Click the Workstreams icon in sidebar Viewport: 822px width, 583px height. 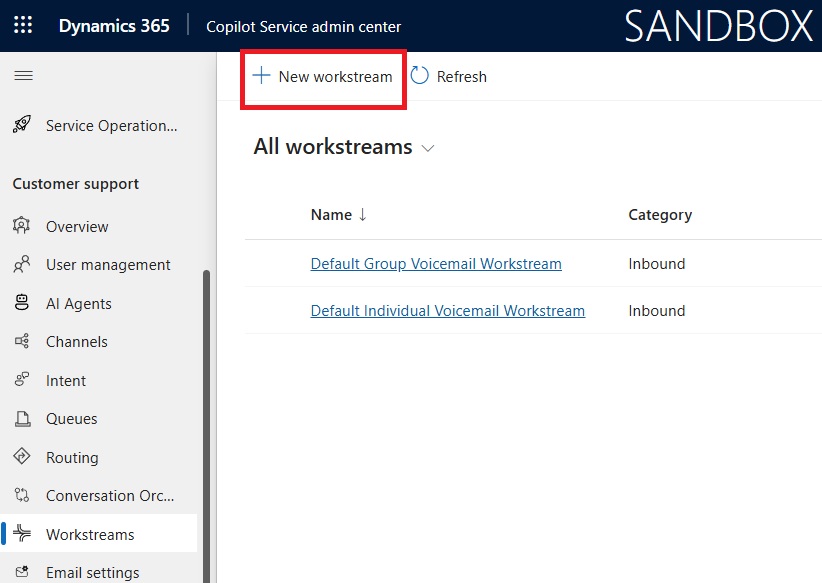tap(22, 533)
